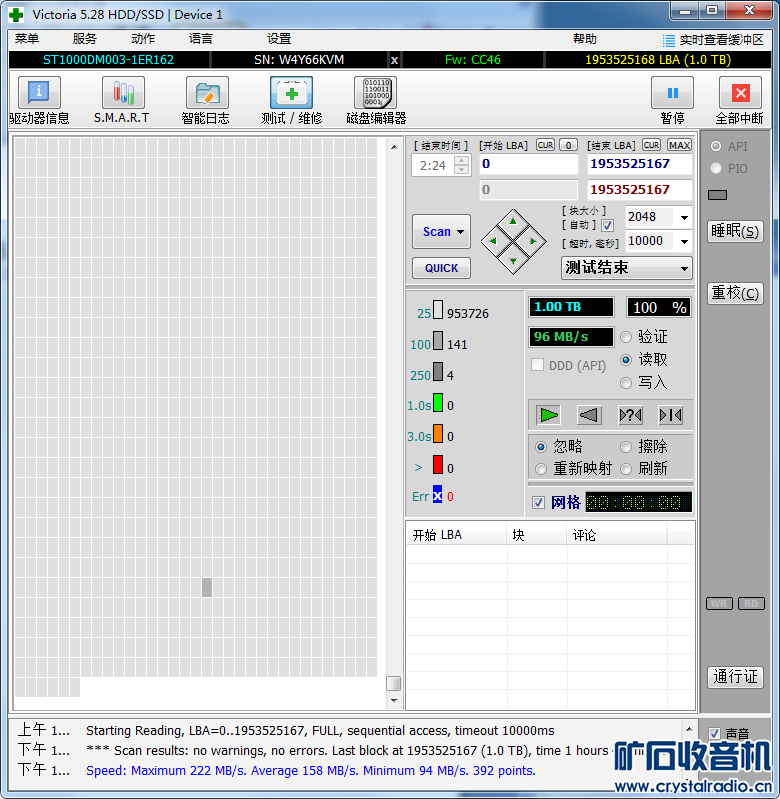This screenshot has width=780, height=799.
Task: Select the remap (重新映射) radio button
Action: 541,469
